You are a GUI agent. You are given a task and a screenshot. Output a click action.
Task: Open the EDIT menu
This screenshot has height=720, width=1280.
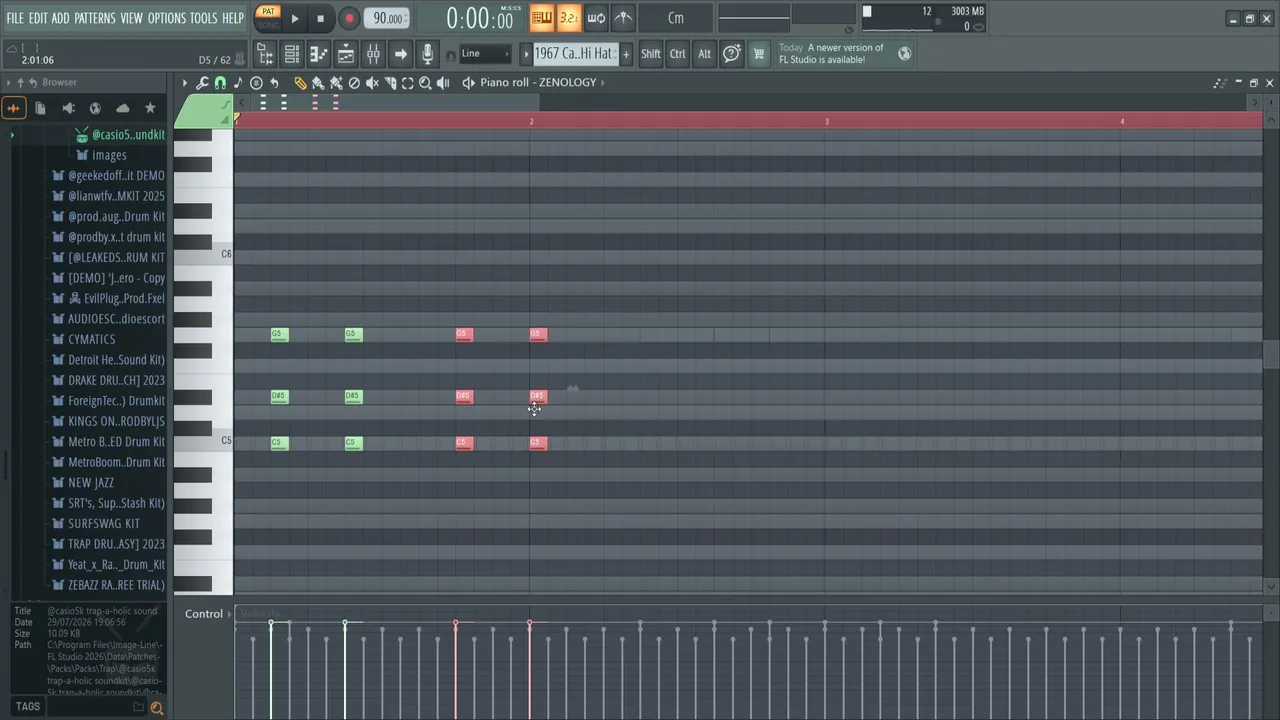(x=38, y=18)
